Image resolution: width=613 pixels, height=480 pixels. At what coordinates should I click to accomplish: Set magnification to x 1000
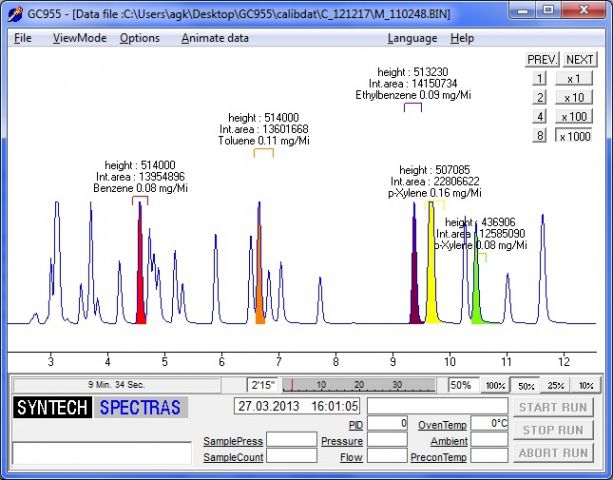574,136
